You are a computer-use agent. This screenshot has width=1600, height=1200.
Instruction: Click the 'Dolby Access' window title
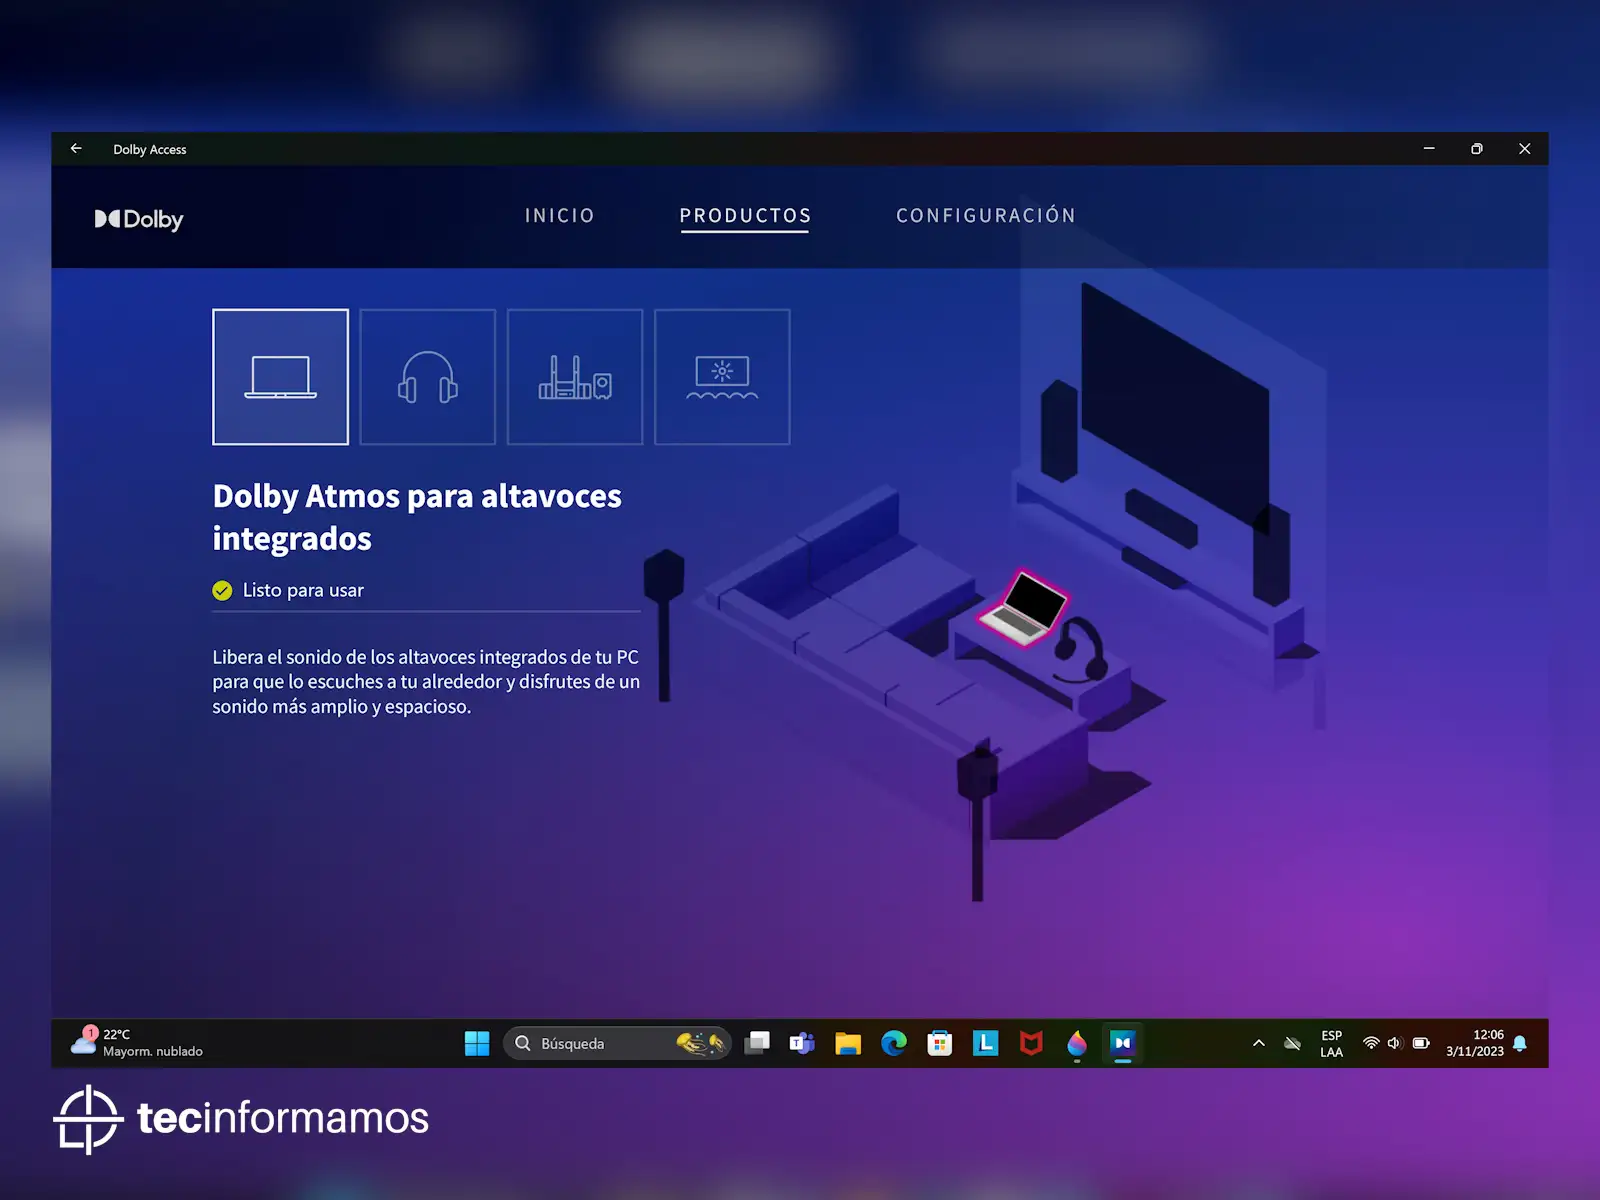click(150, 149)
